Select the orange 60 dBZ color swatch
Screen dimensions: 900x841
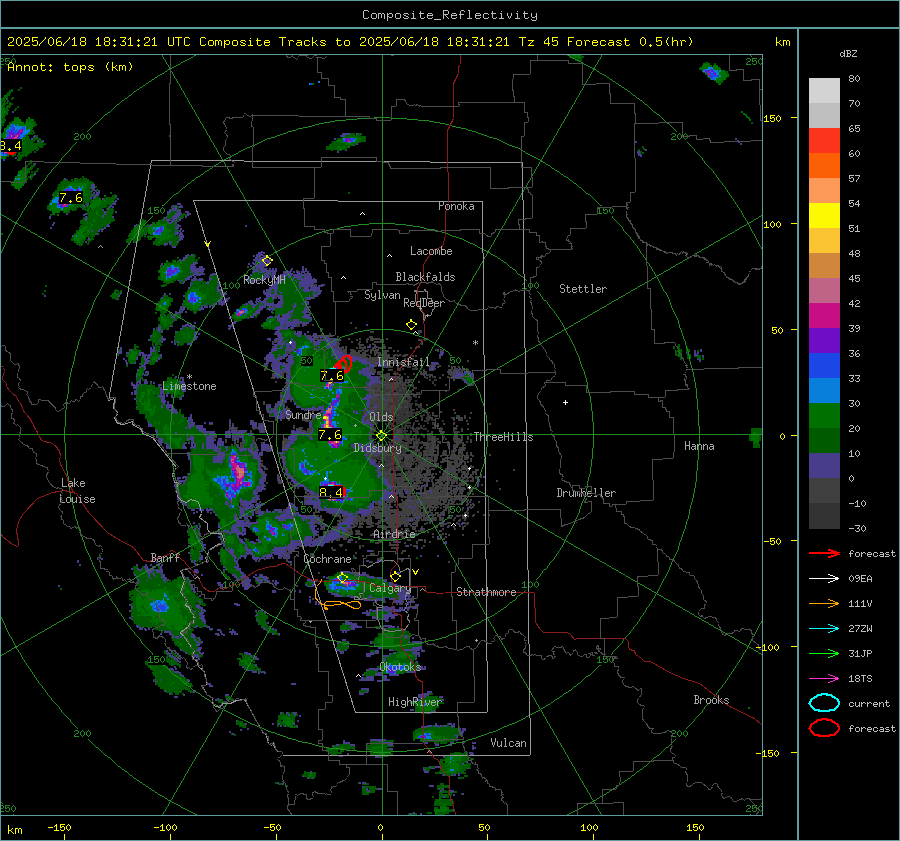coord(824,166)
